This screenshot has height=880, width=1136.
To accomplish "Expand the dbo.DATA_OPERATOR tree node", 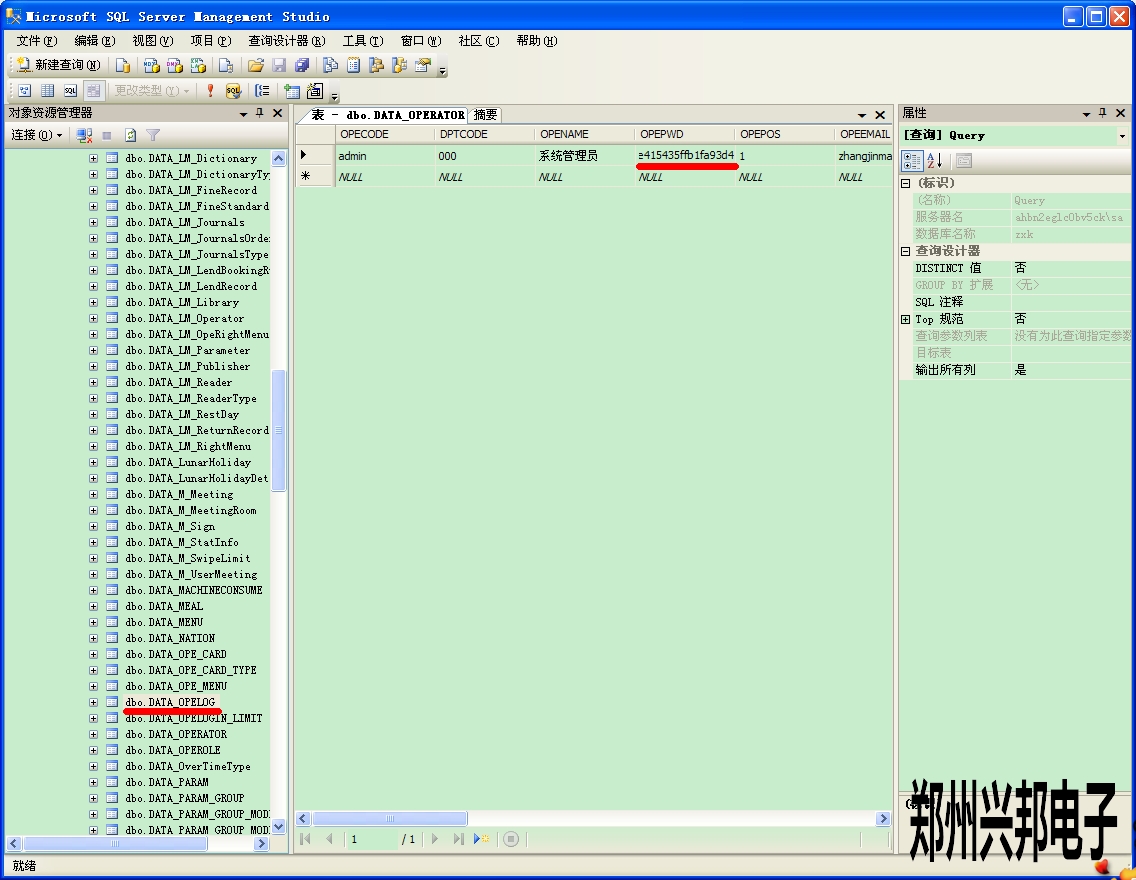I will coord(93,734).
